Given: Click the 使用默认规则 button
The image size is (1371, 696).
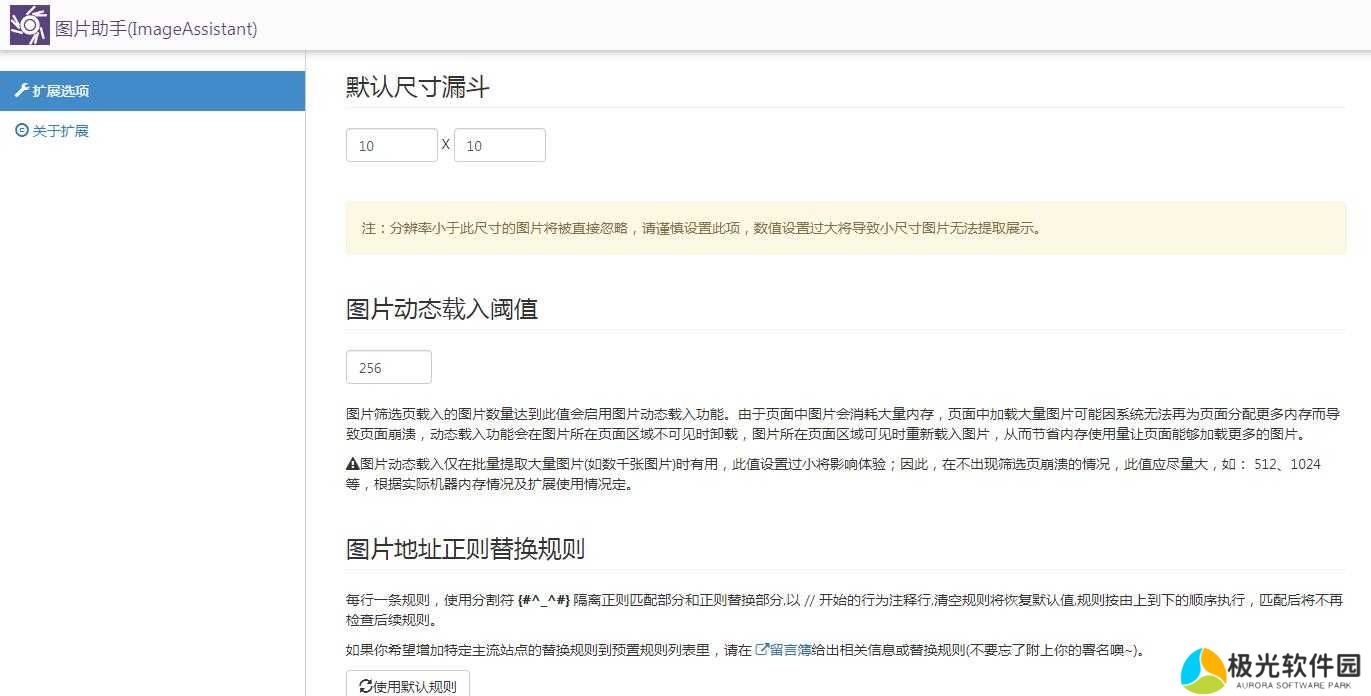Looking at the screenshot, I should pyautogui.click(x=406, y=685).
